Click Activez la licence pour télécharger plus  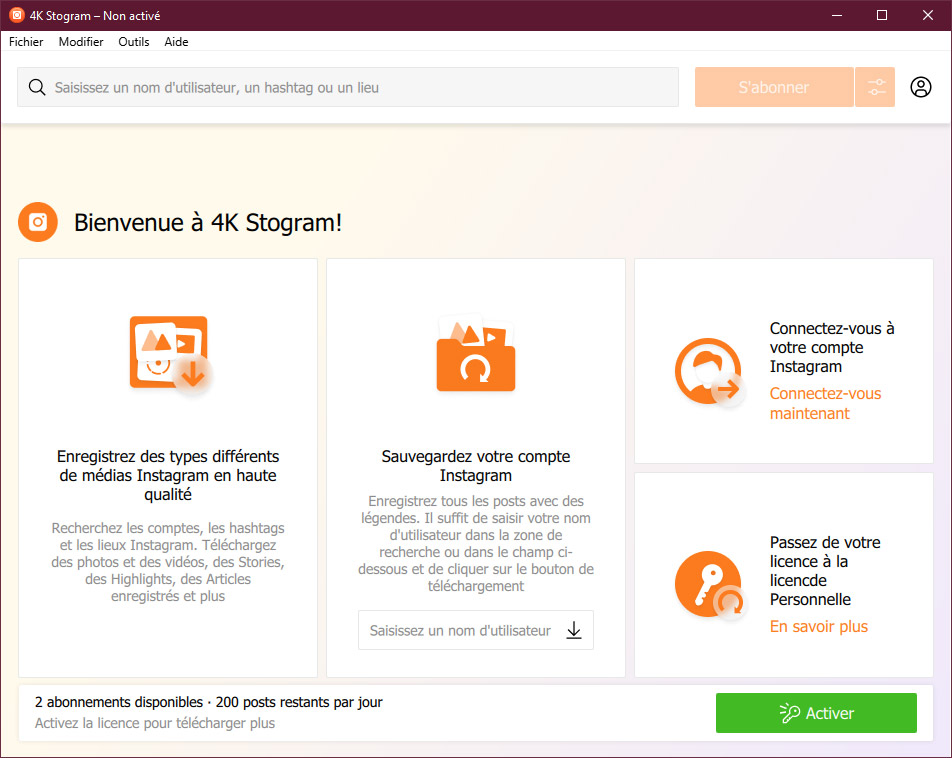tap(155, 723)
